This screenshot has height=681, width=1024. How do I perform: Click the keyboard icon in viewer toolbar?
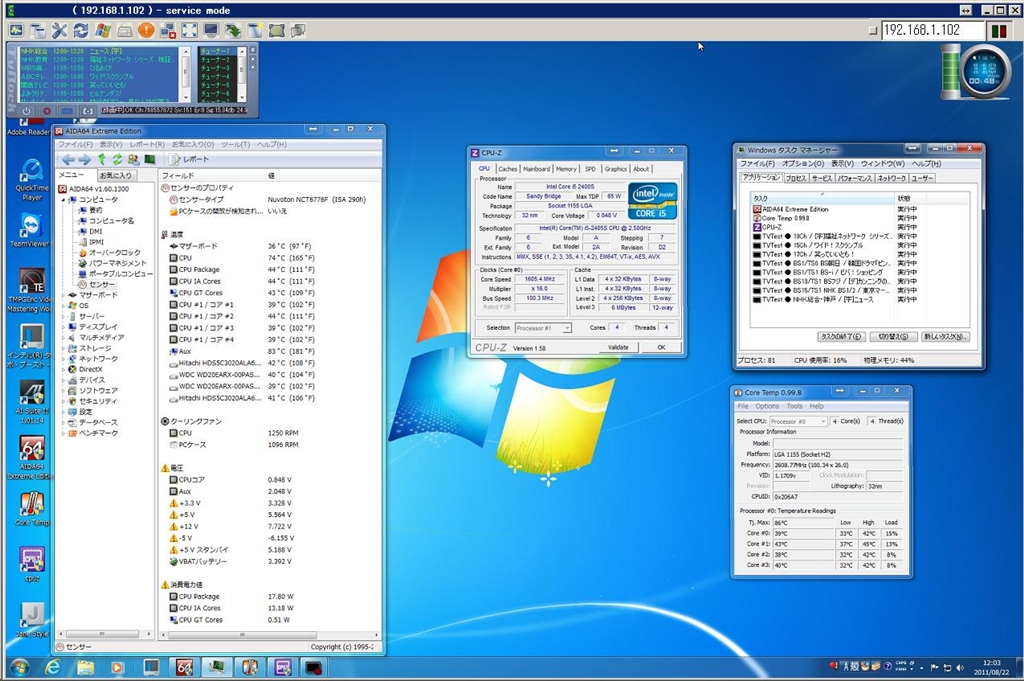pos(124,30)
